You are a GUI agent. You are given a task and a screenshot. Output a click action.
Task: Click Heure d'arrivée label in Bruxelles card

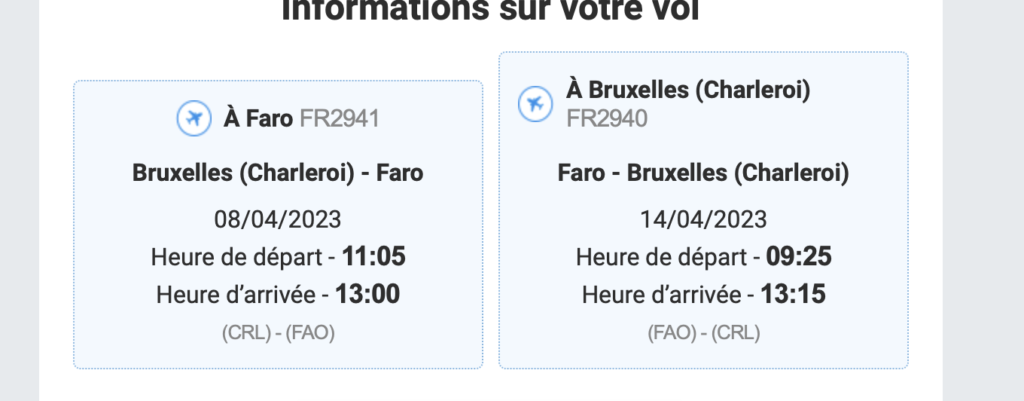662,295
